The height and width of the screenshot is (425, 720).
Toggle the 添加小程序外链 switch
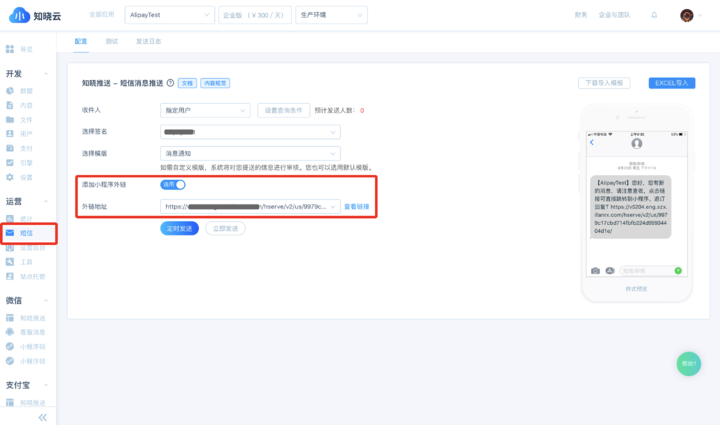pos(173,184)
